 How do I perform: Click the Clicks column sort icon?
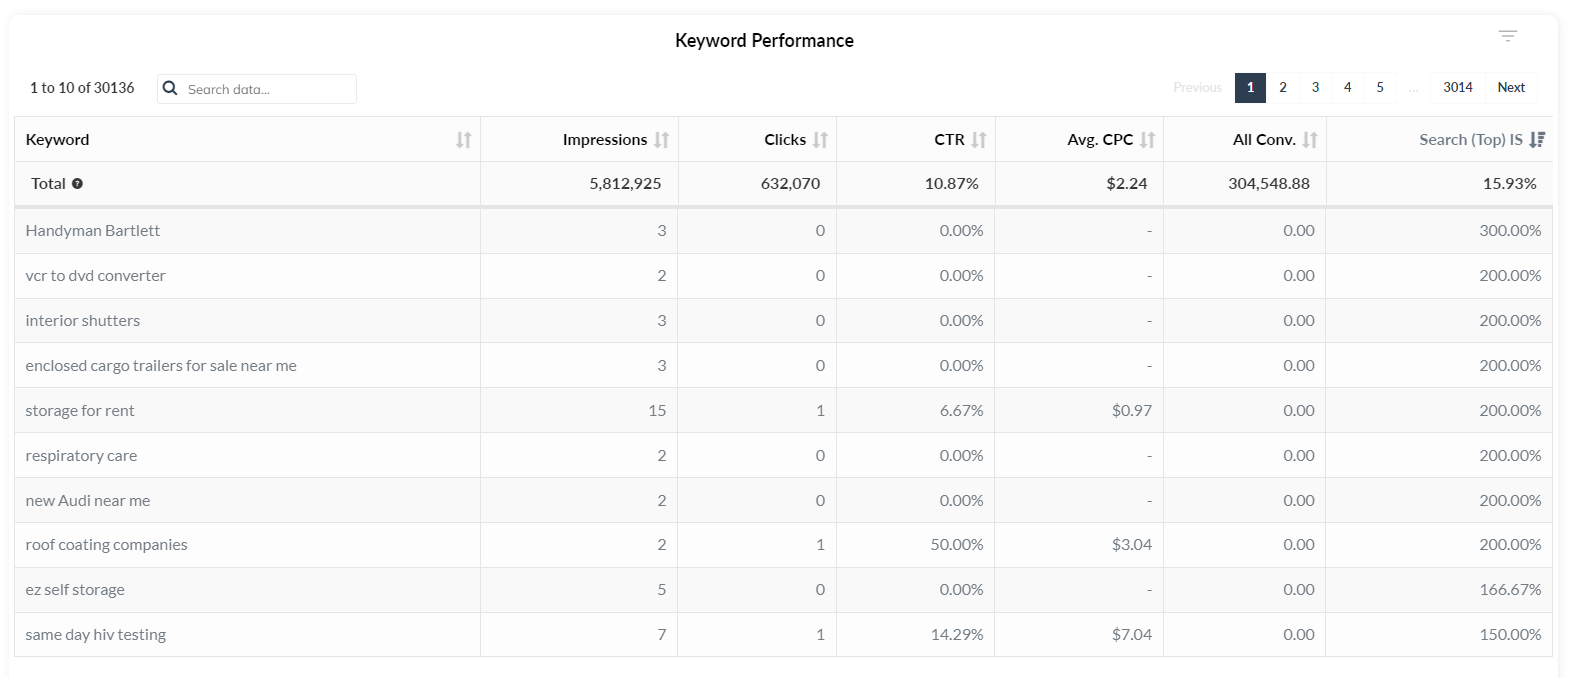coord(820,140)
